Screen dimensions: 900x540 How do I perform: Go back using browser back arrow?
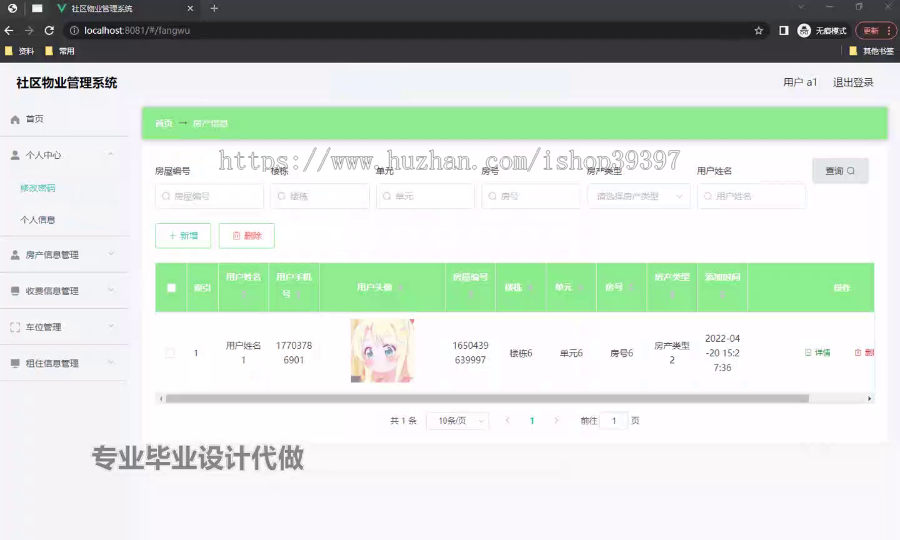pos(9,30)
